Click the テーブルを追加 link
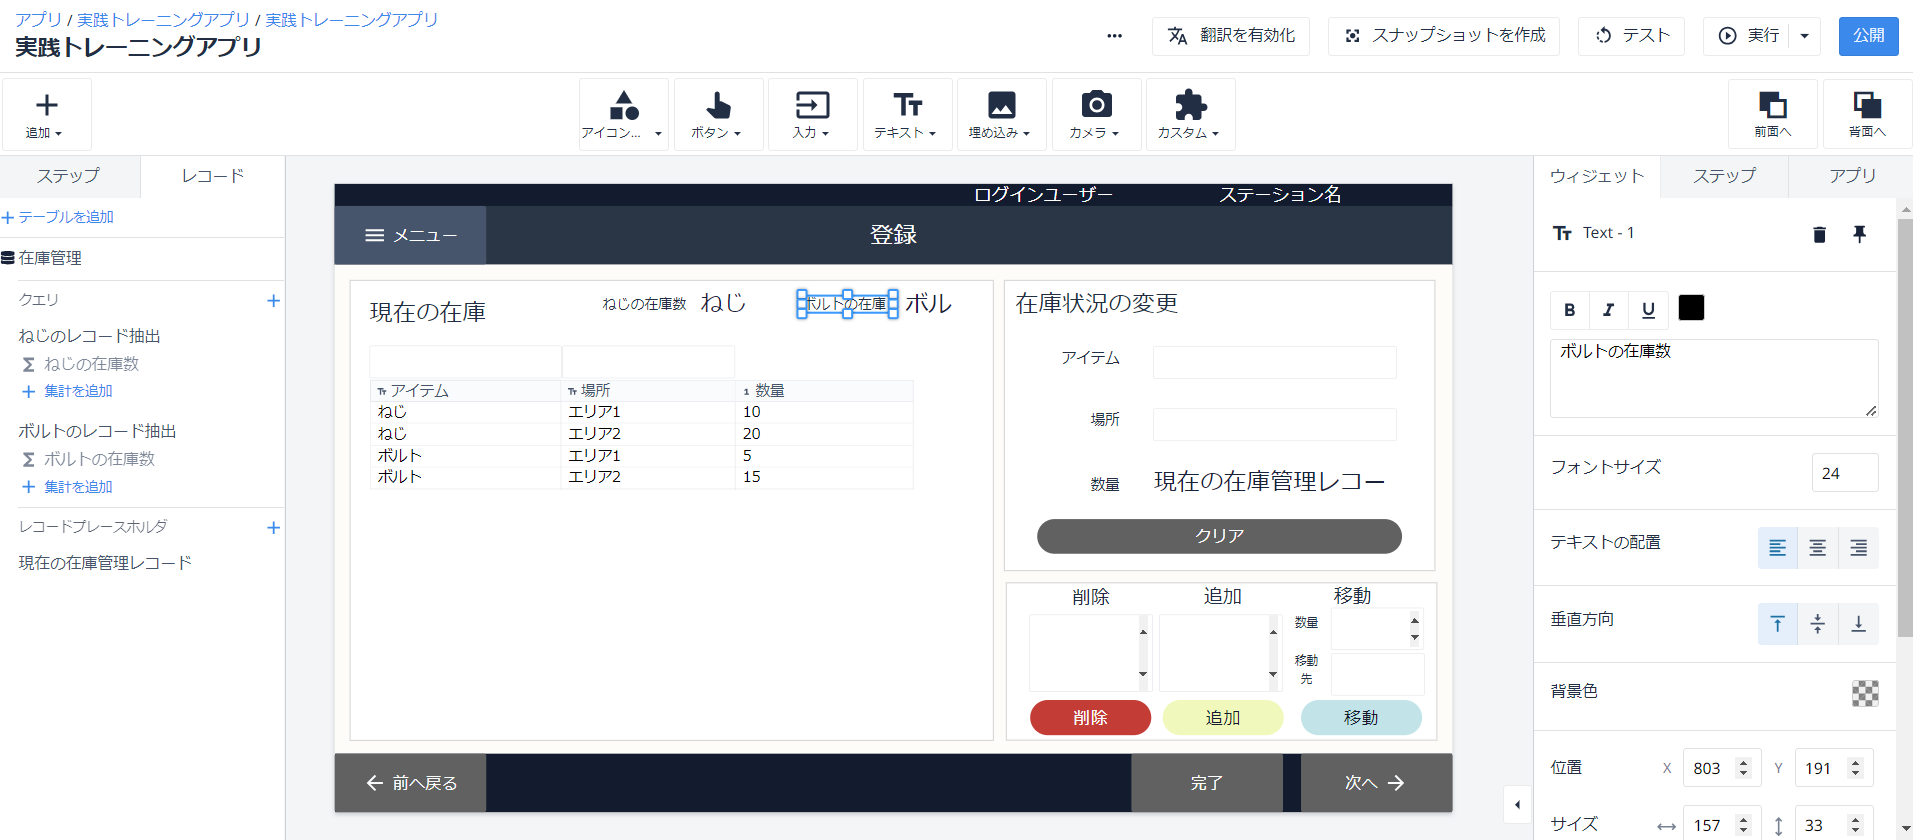The image size is (1913, 840). (58, 217)
